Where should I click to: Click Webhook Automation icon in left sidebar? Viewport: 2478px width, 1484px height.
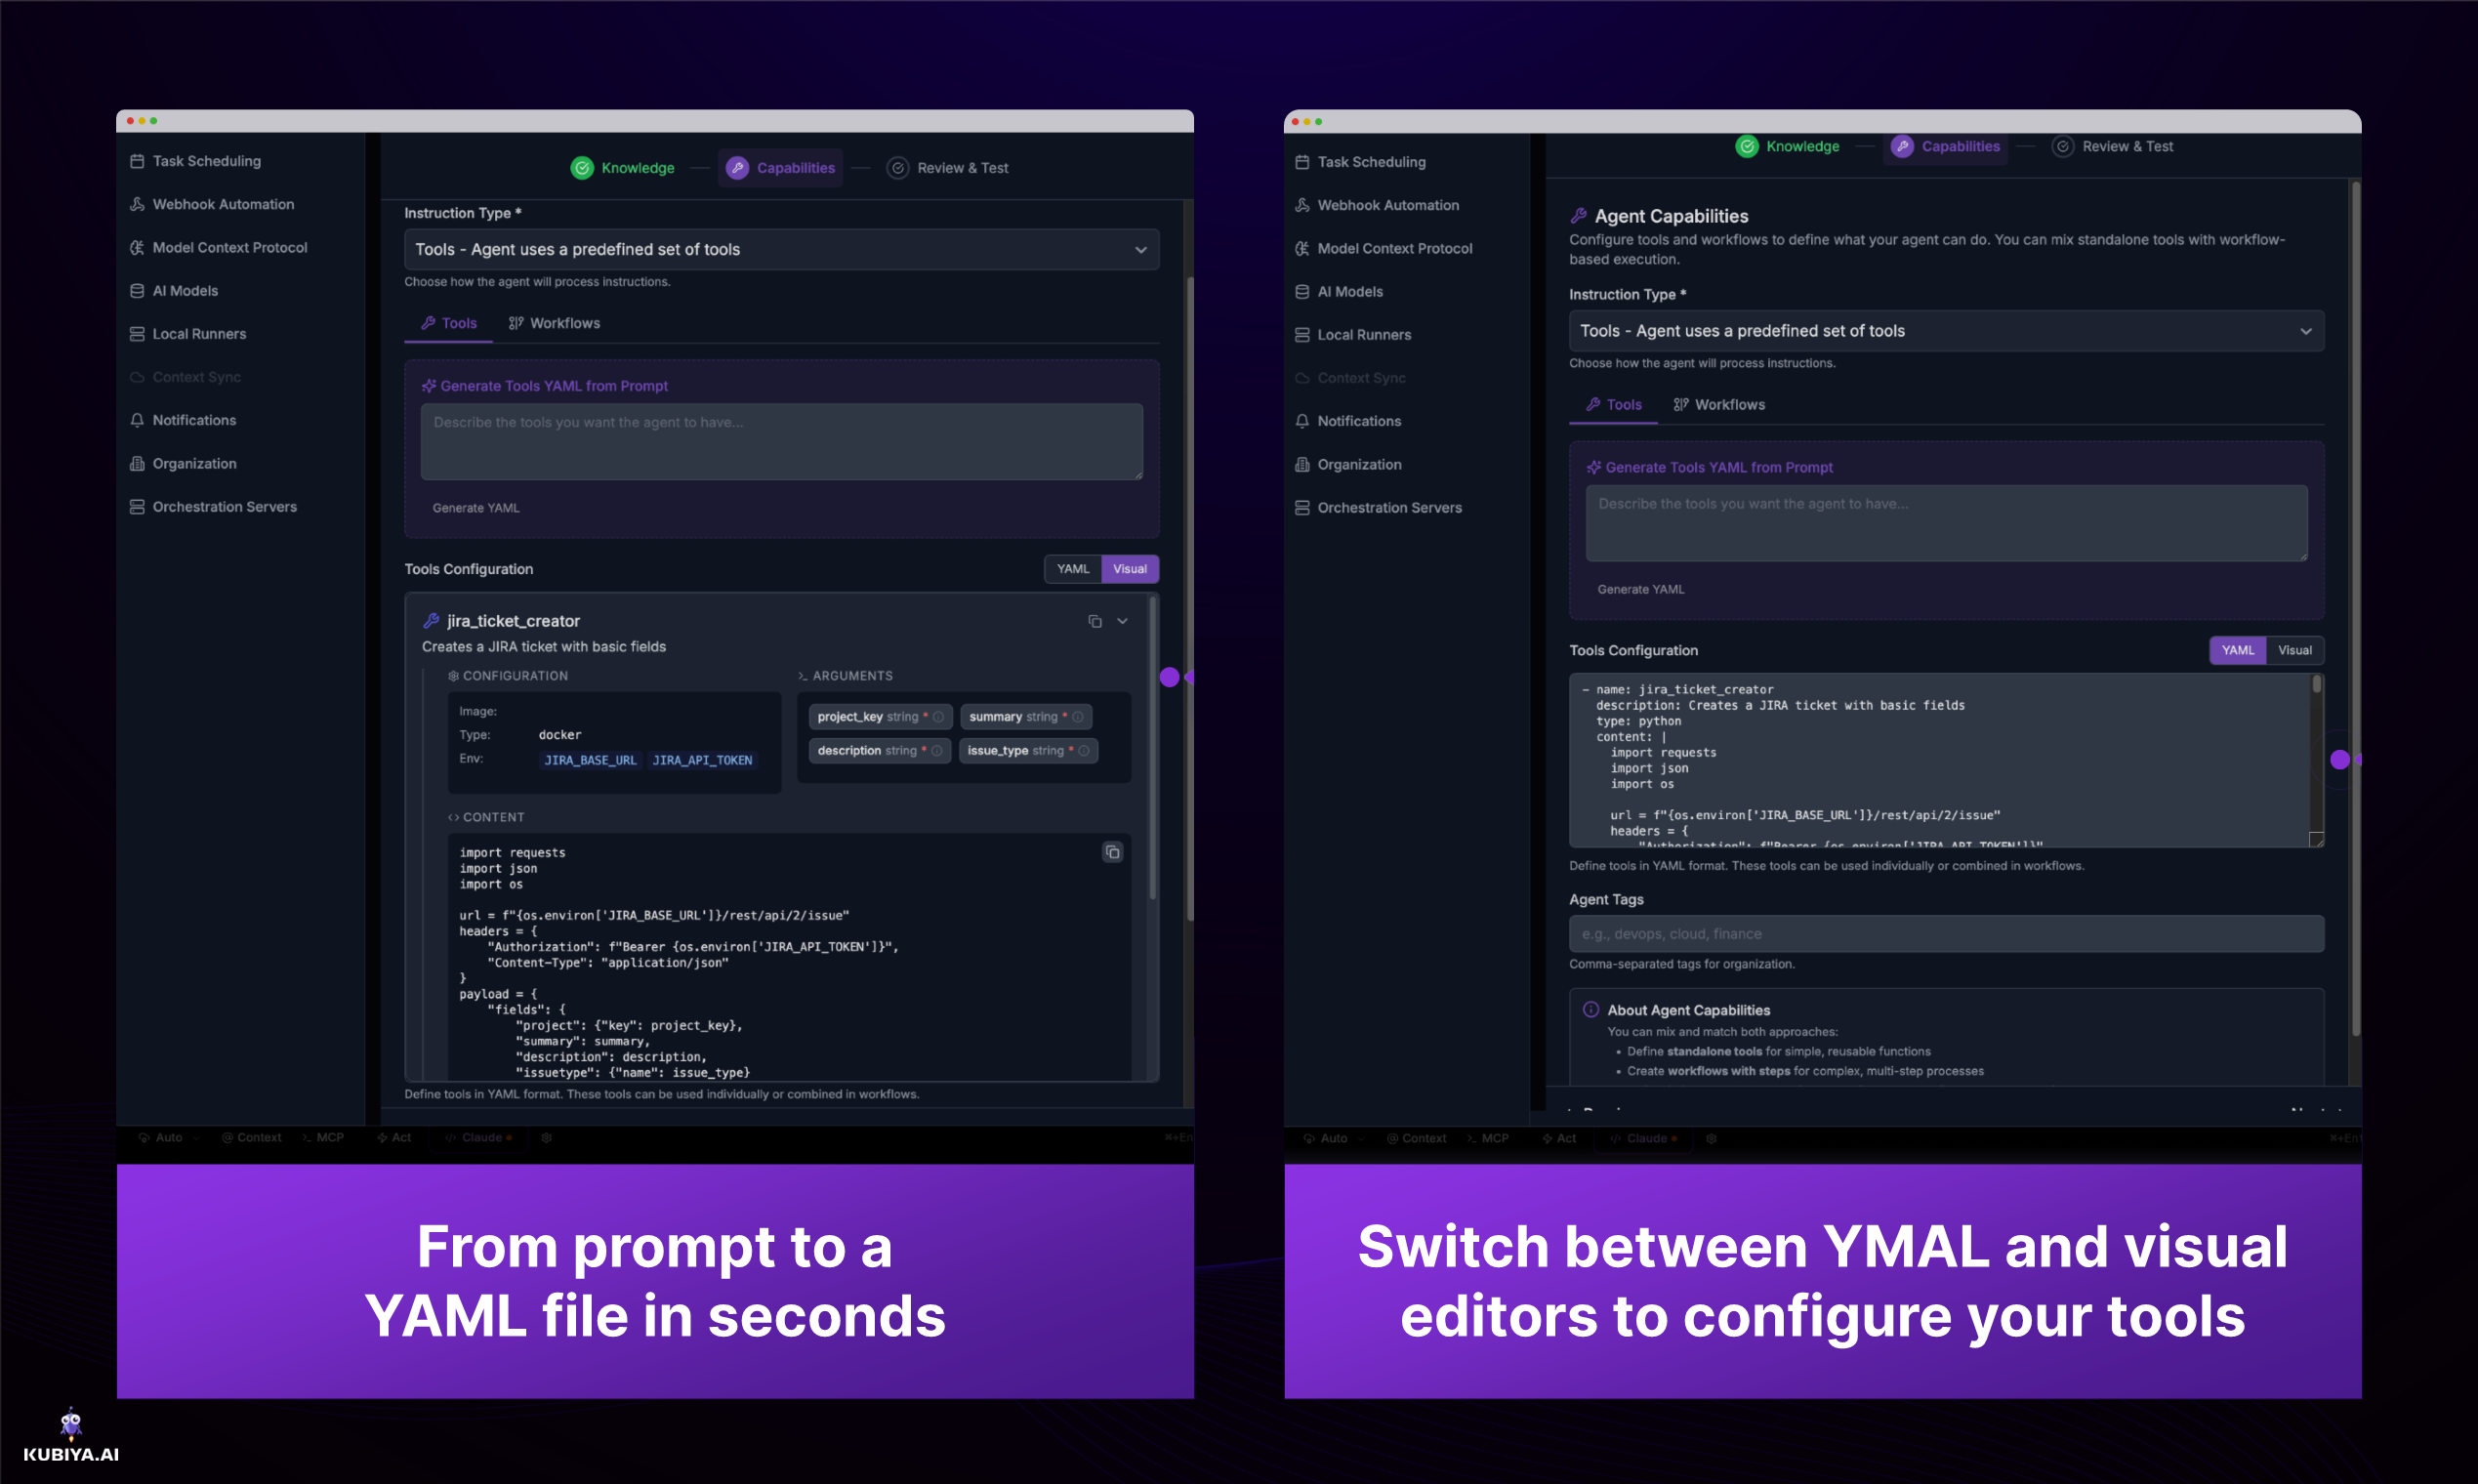tap(137, 204)
